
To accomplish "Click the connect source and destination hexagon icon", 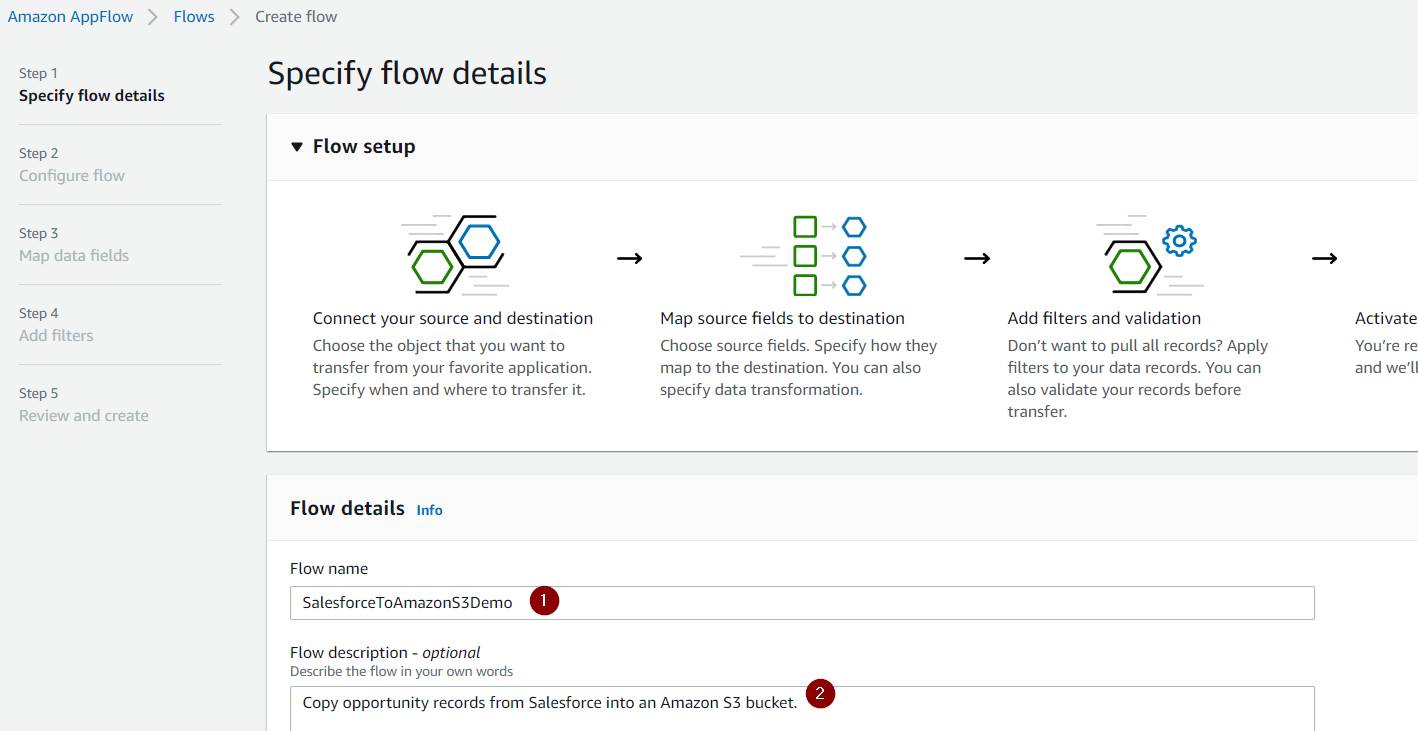I will [453, 251].
